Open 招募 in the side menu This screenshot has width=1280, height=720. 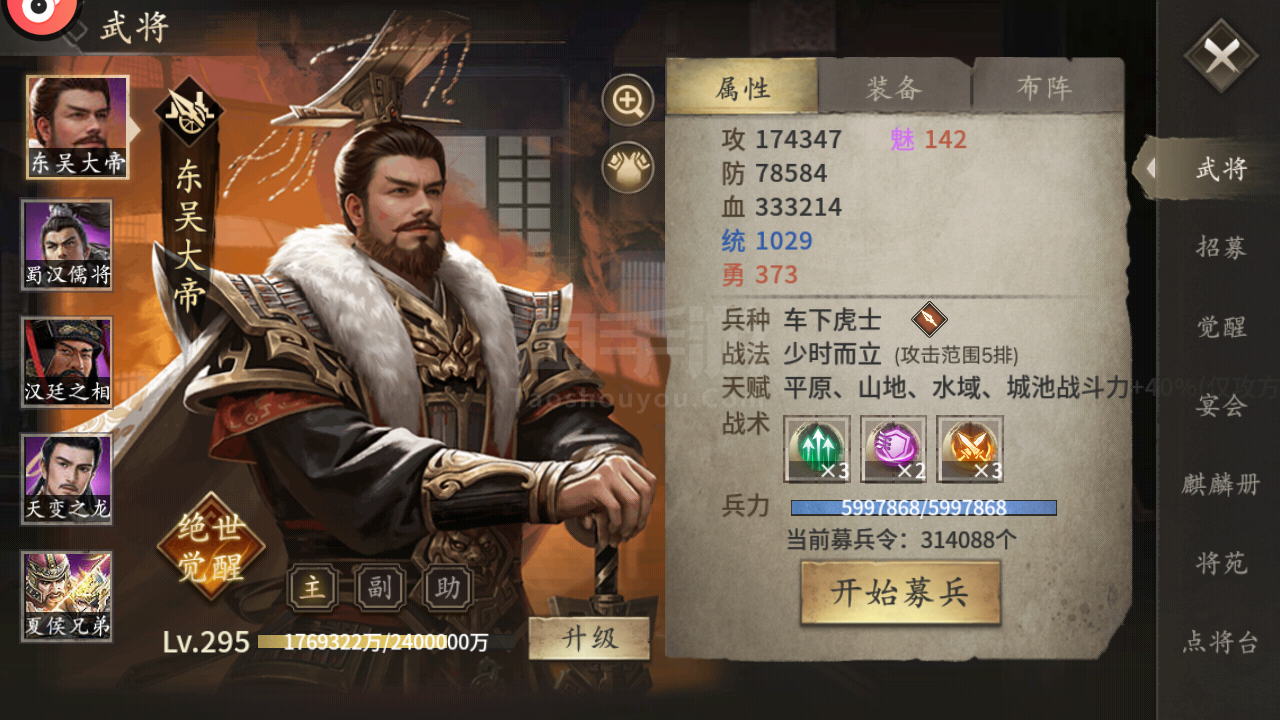click(1221, 247)
